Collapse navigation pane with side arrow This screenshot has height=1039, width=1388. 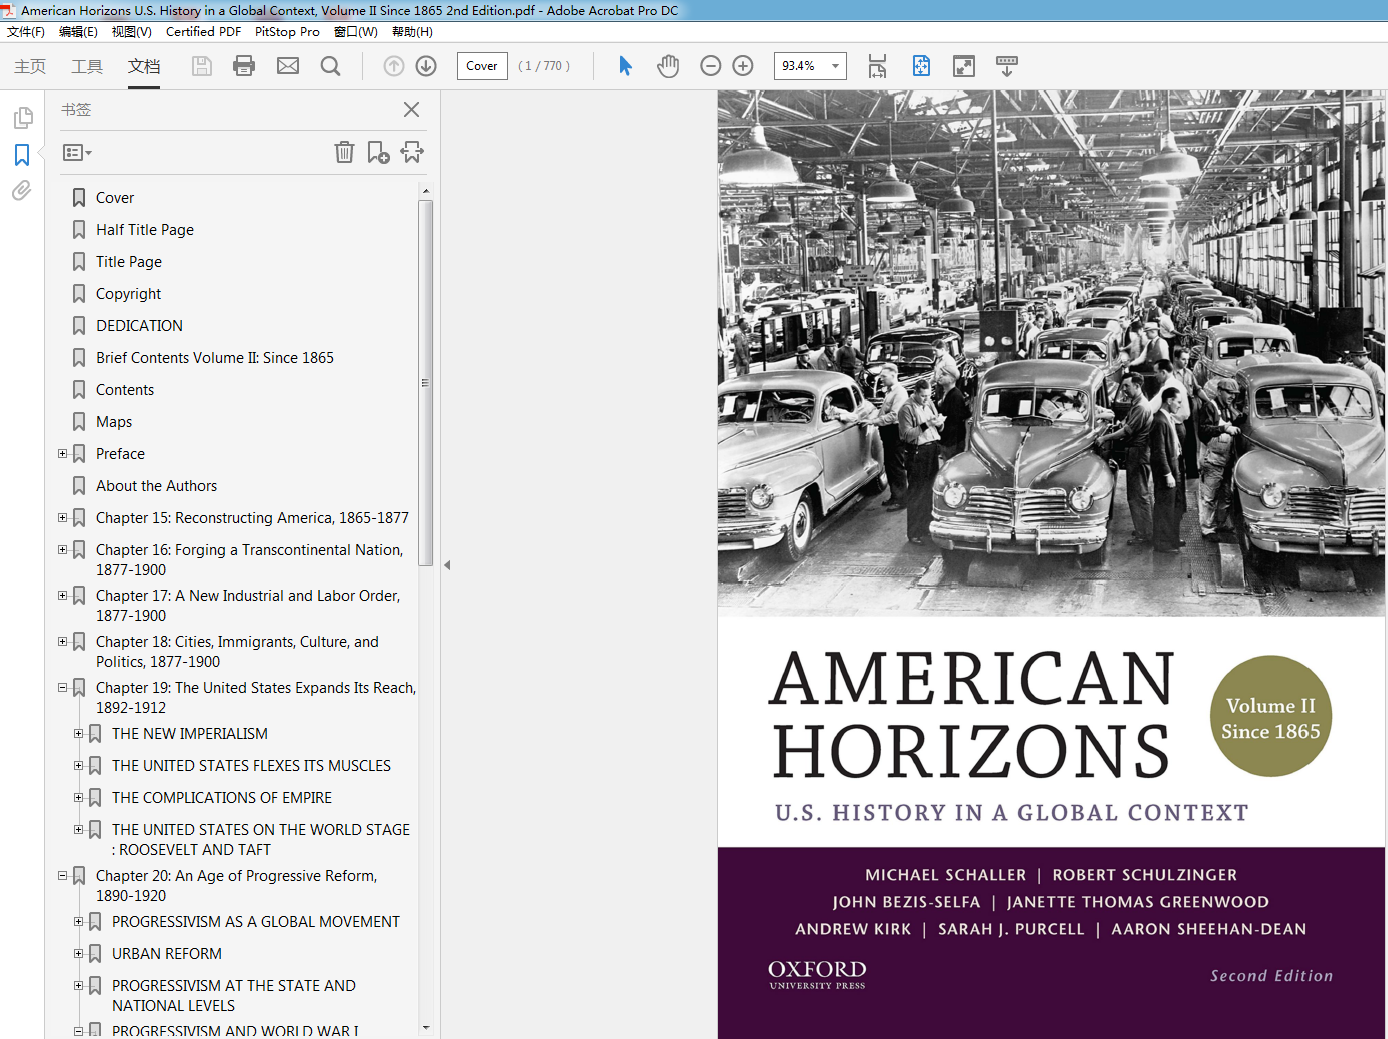(x=447, y=565)
